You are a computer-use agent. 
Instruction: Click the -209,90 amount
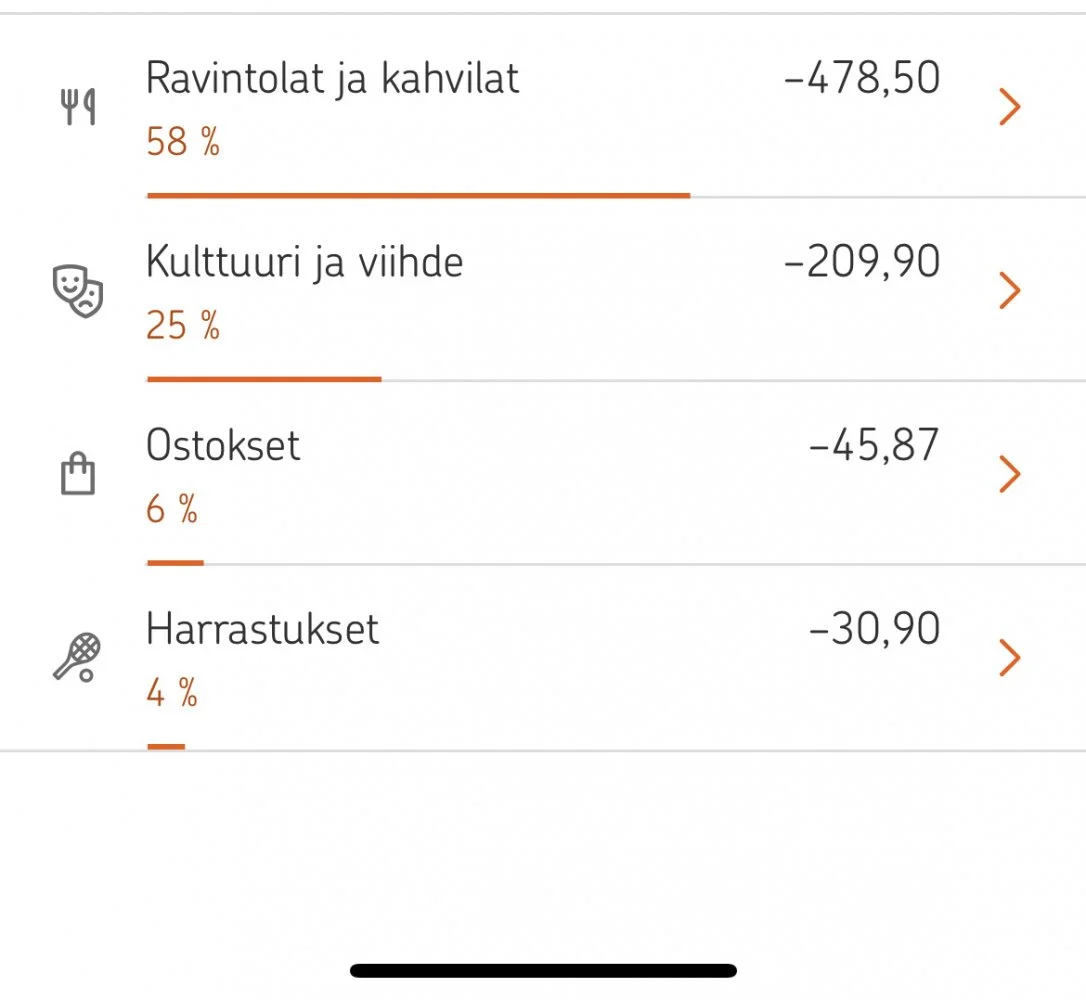click(x=862, y=262)
